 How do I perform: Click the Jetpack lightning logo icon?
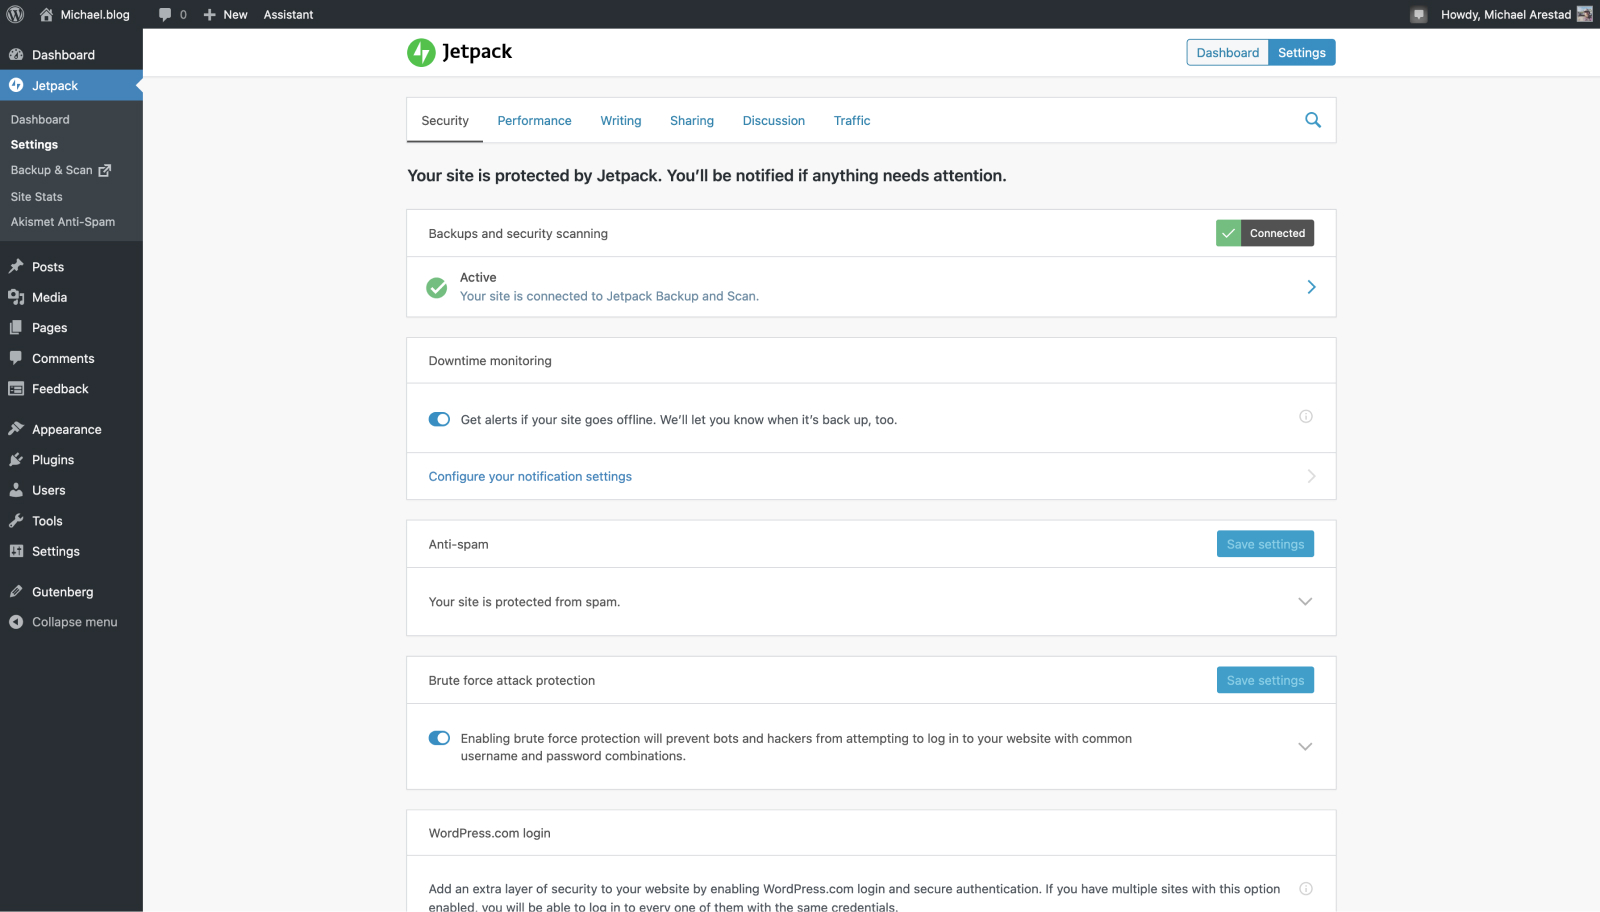click(x=421, y=52)
